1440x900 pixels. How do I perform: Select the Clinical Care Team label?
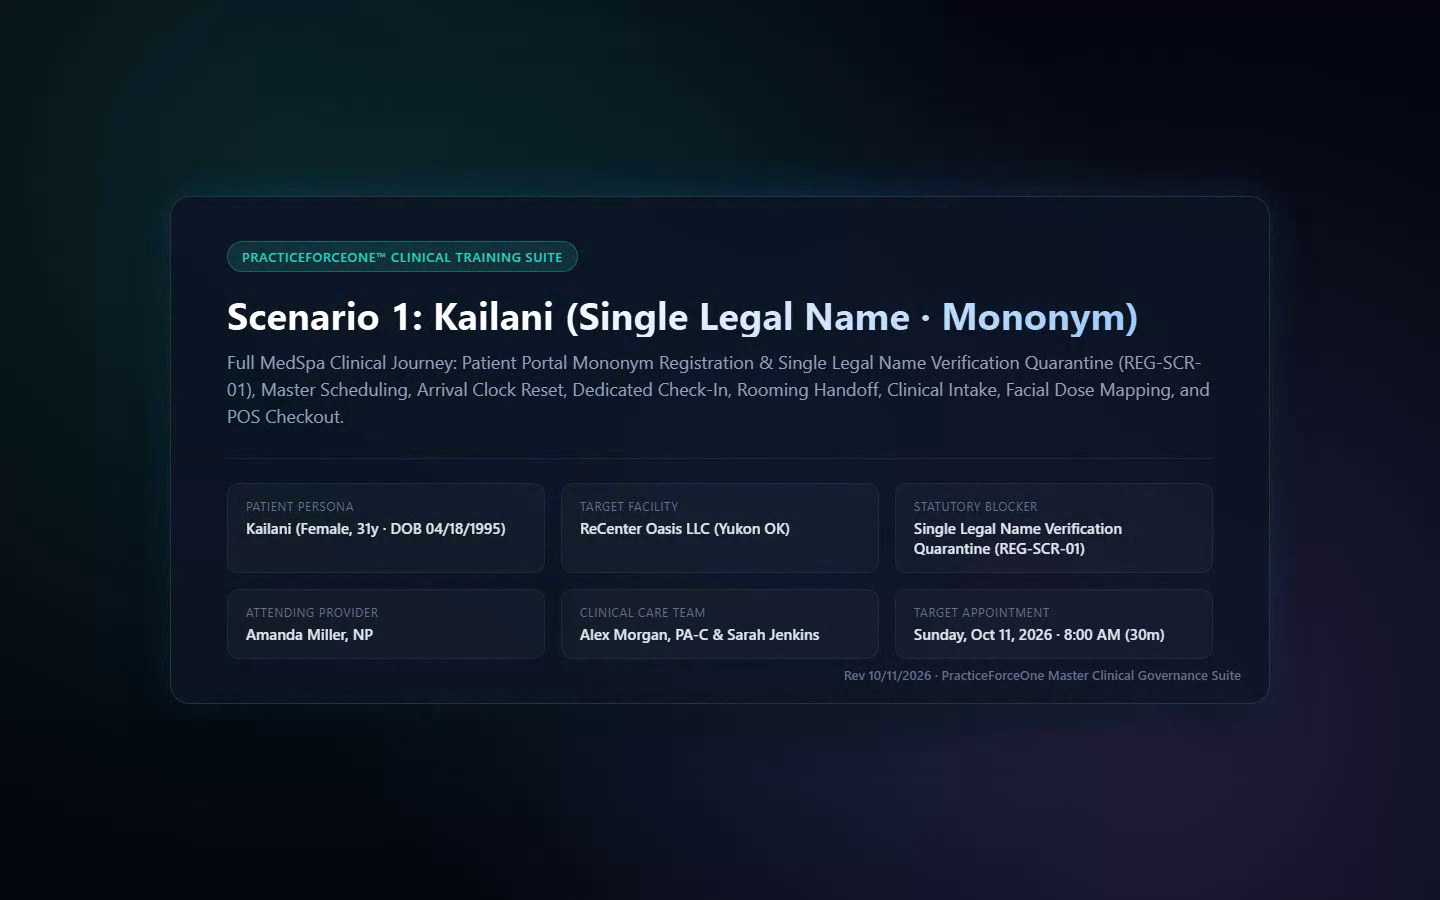click(x=642, y=613)
